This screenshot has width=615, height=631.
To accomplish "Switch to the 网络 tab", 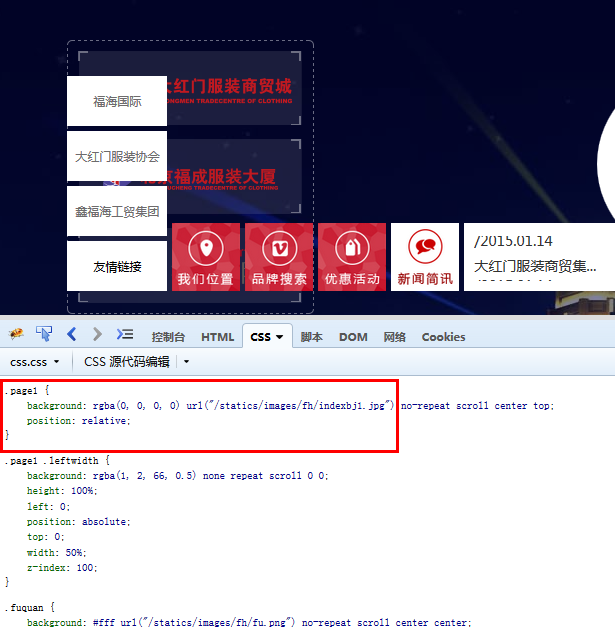I will click(x=394, y=337).
